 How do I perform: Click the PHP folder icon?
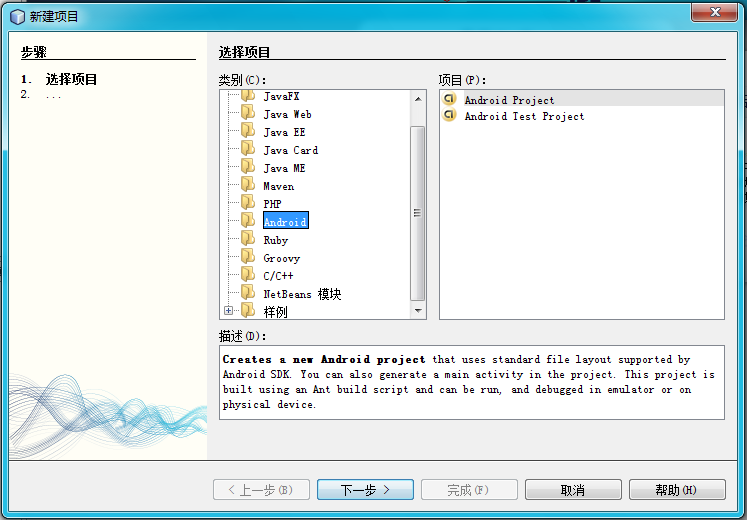[x=248, y=204]
